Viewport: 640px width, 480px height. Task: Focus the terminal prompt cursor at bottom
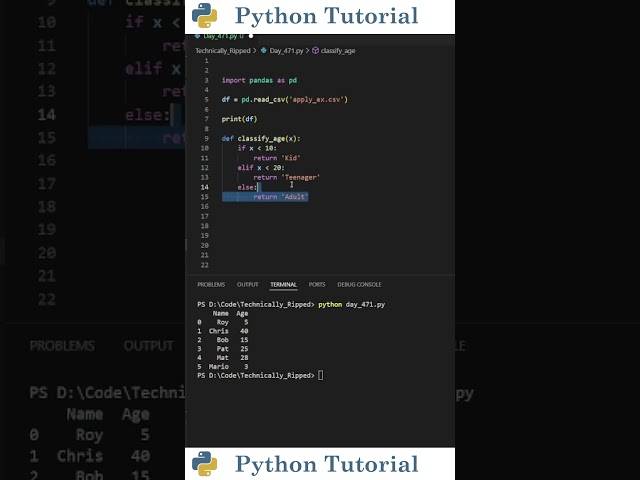pos(320,376)
